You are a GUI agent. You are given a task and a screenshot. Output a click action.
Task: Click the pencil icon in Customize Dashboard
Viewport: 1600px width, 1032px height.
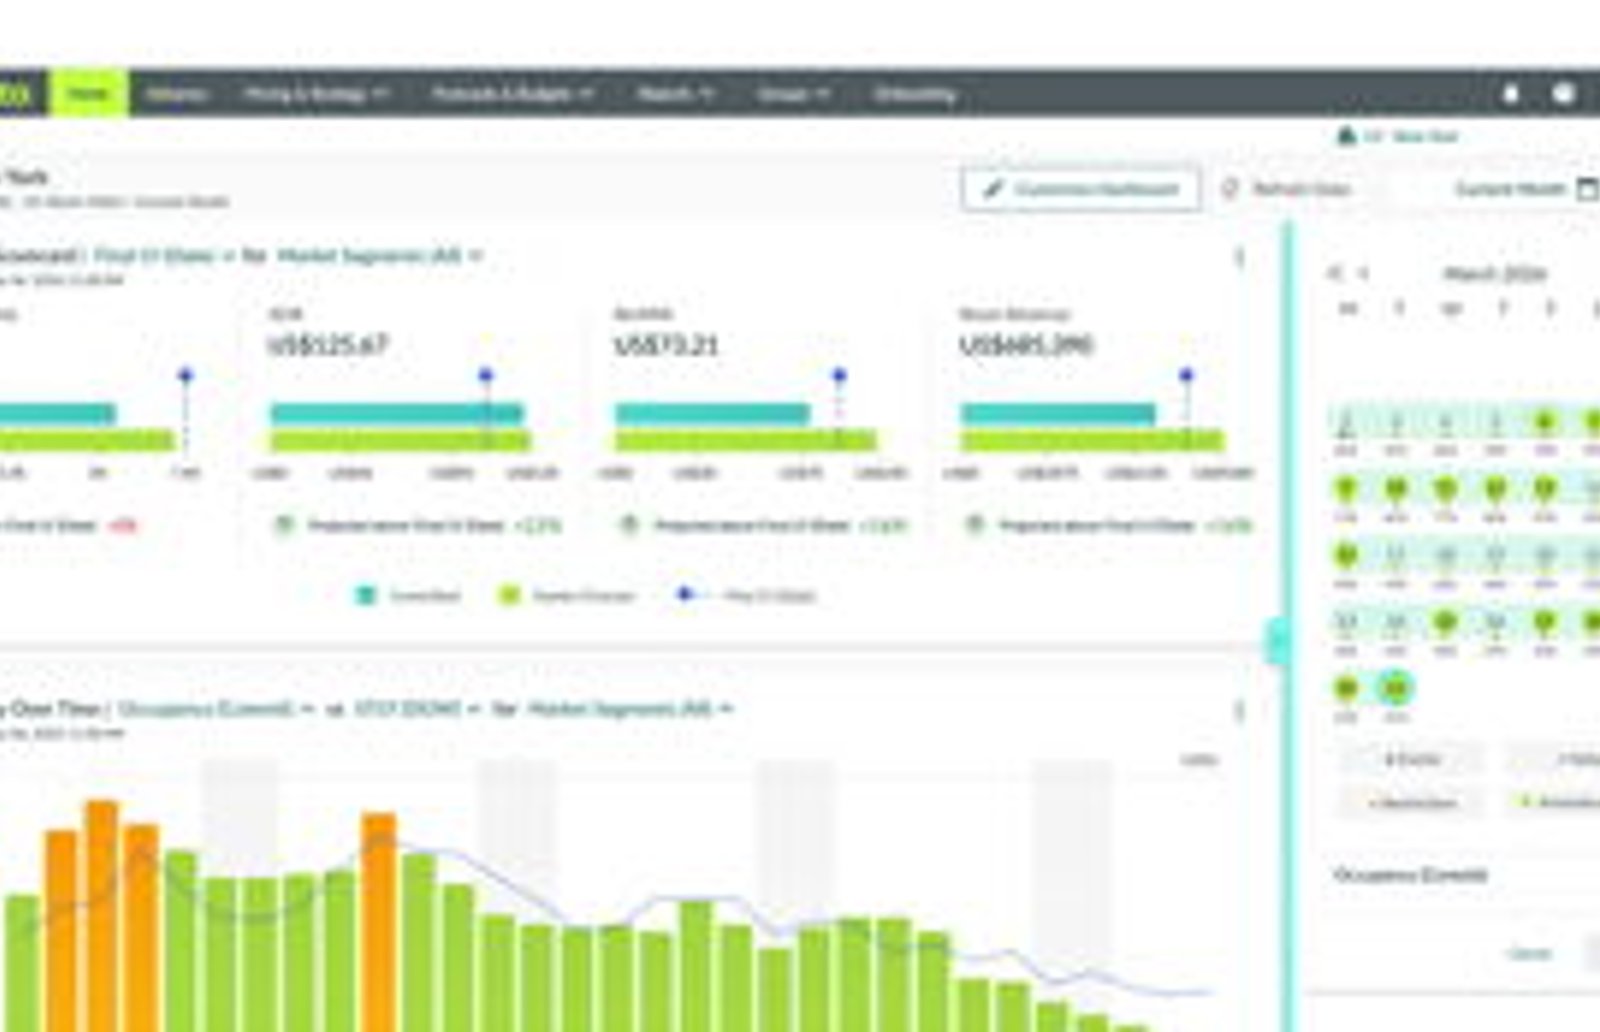point(992,189)
